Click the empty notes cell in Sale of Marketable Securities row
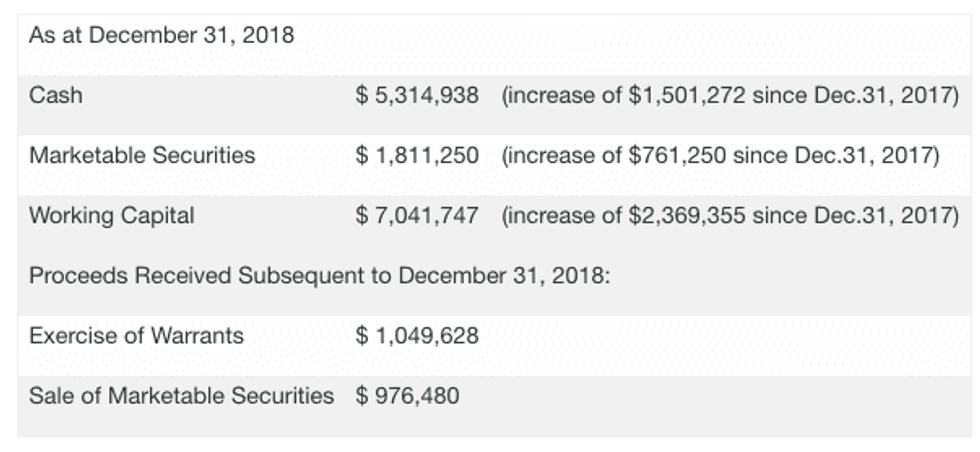Viewport: 980px width, 452px height. 730,396
